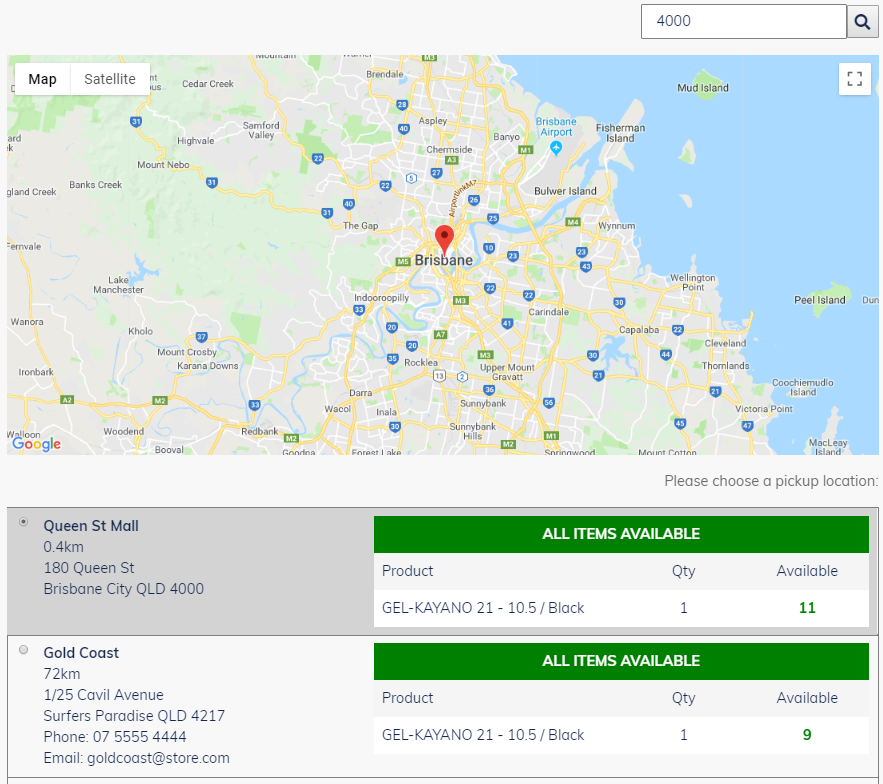The image size is (883, 784).
Task: Click the Cleveland label on map
Action: pos(725,343)
